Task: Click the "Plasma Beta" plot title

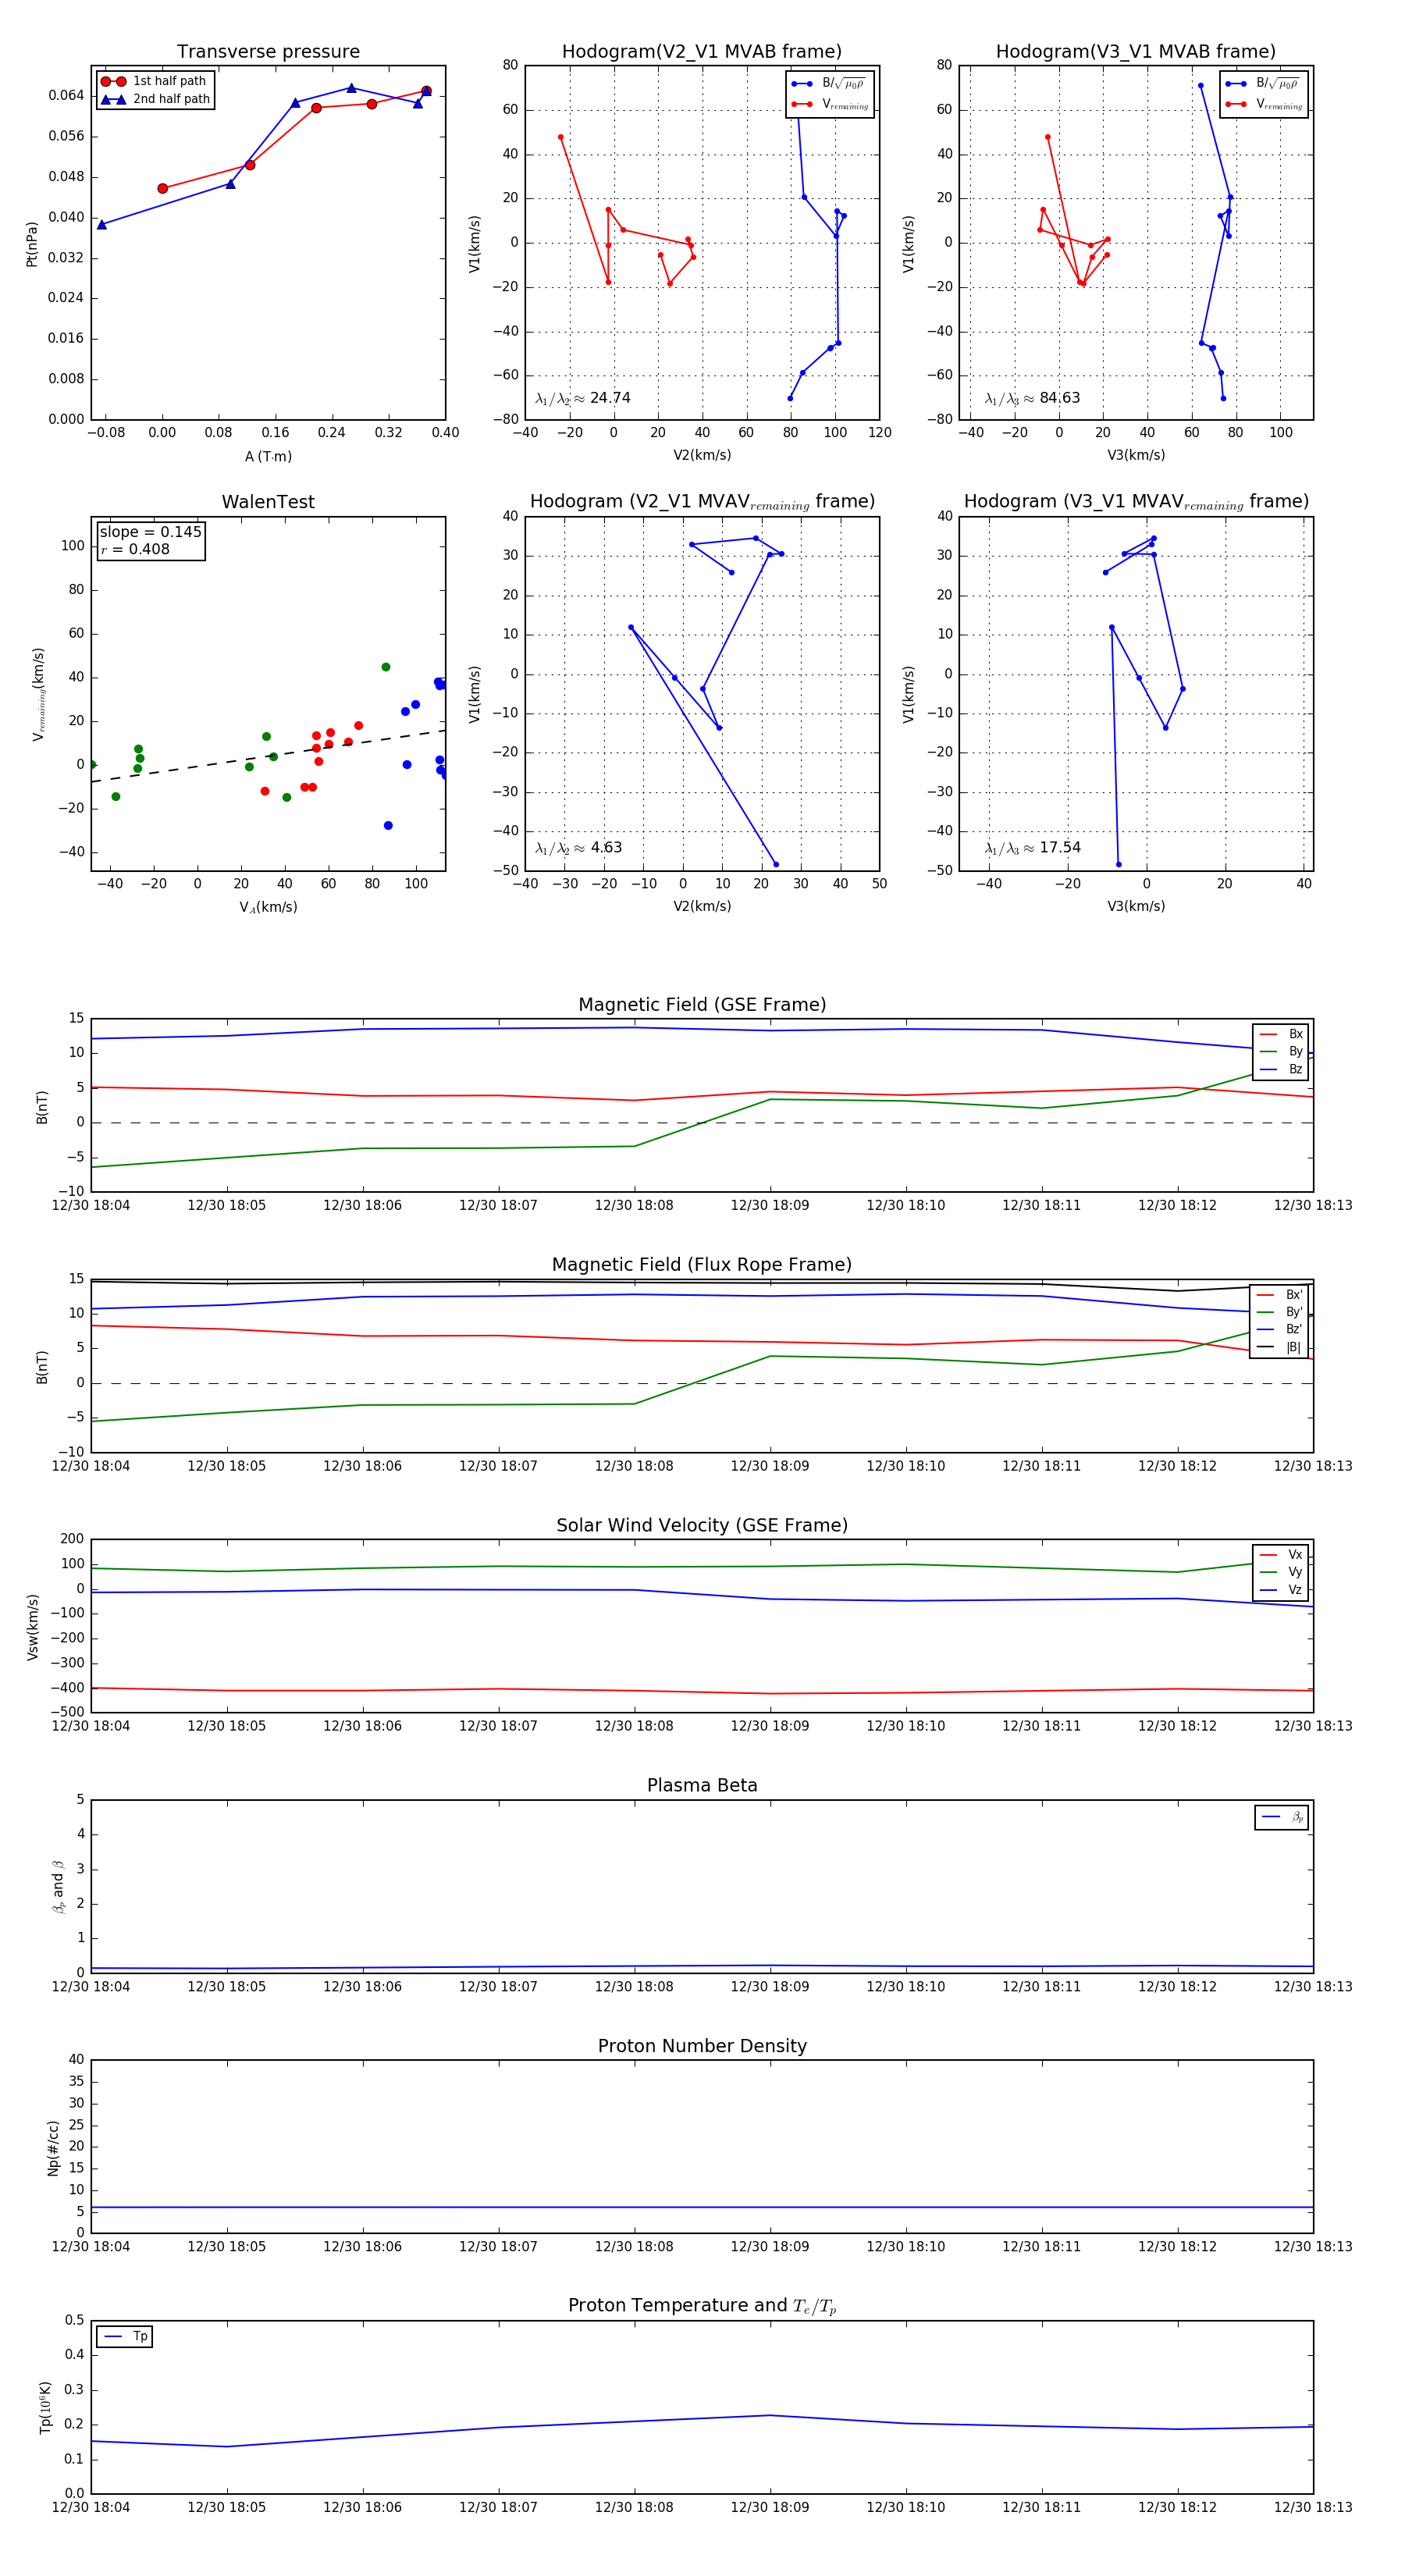Action: pos(702,1786)
